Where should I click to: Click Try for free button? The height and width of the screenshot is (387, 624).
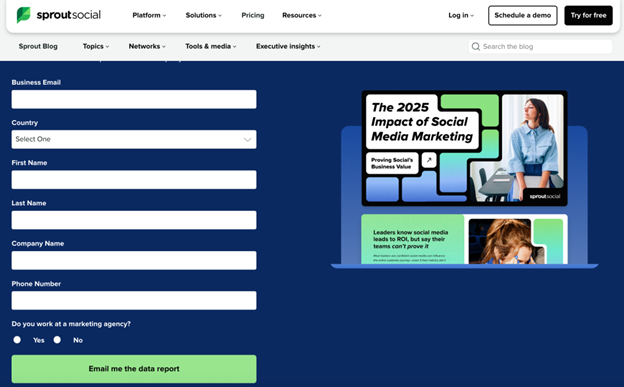(x=588, y=15)
